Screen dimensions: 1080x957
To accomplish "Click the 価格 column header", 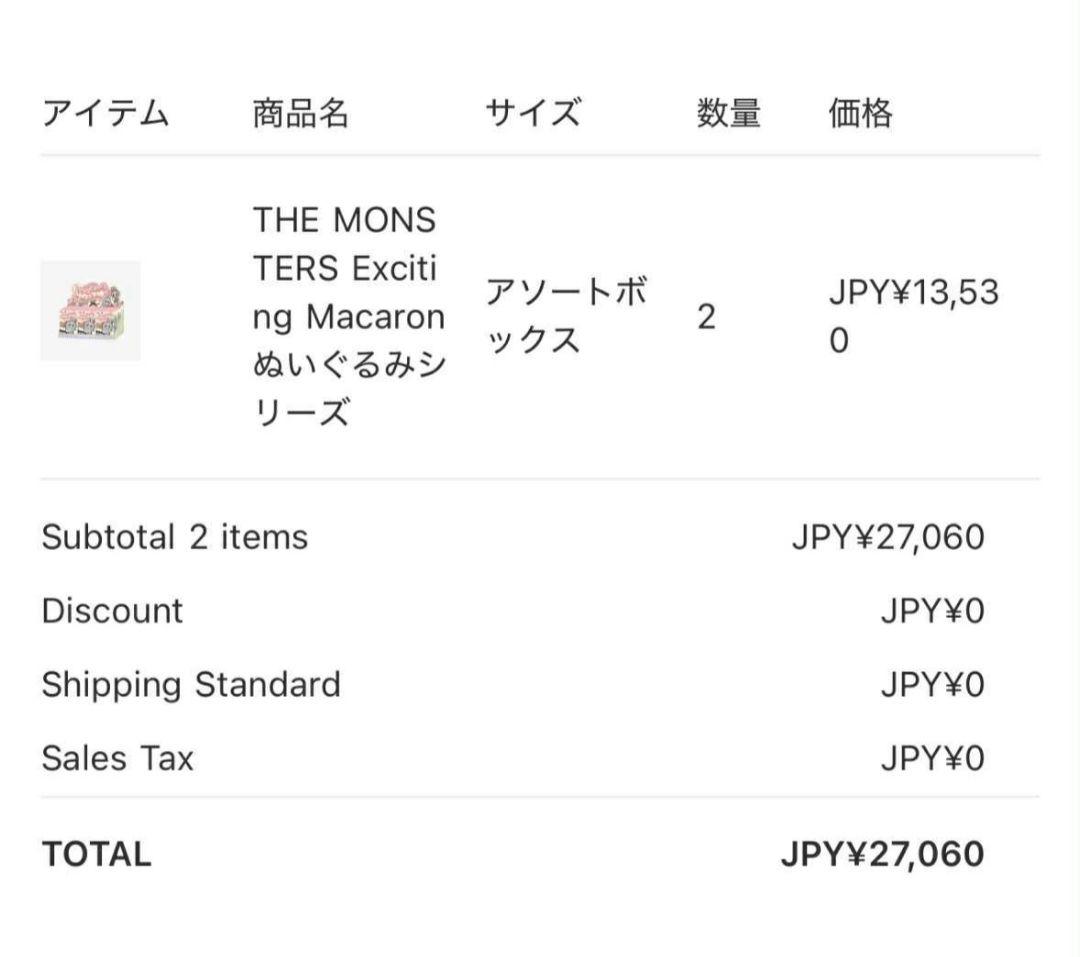I will (860, 114).
